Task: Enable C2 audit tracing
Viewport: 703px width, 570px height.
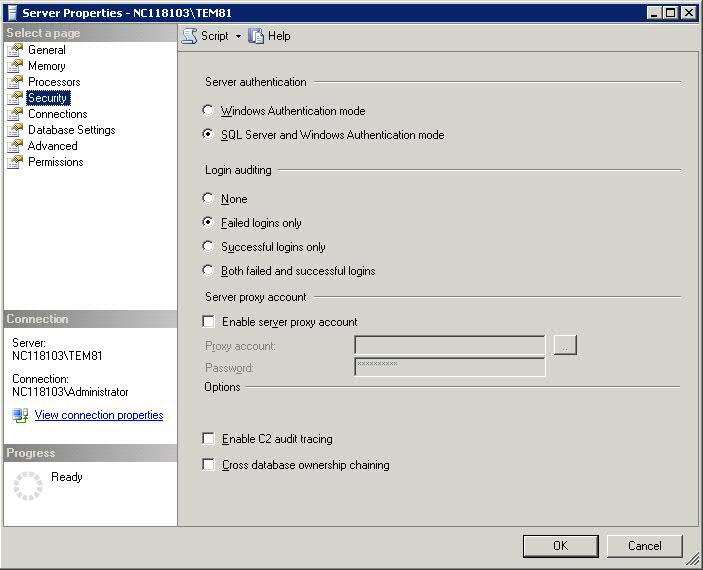Action: 209,439
